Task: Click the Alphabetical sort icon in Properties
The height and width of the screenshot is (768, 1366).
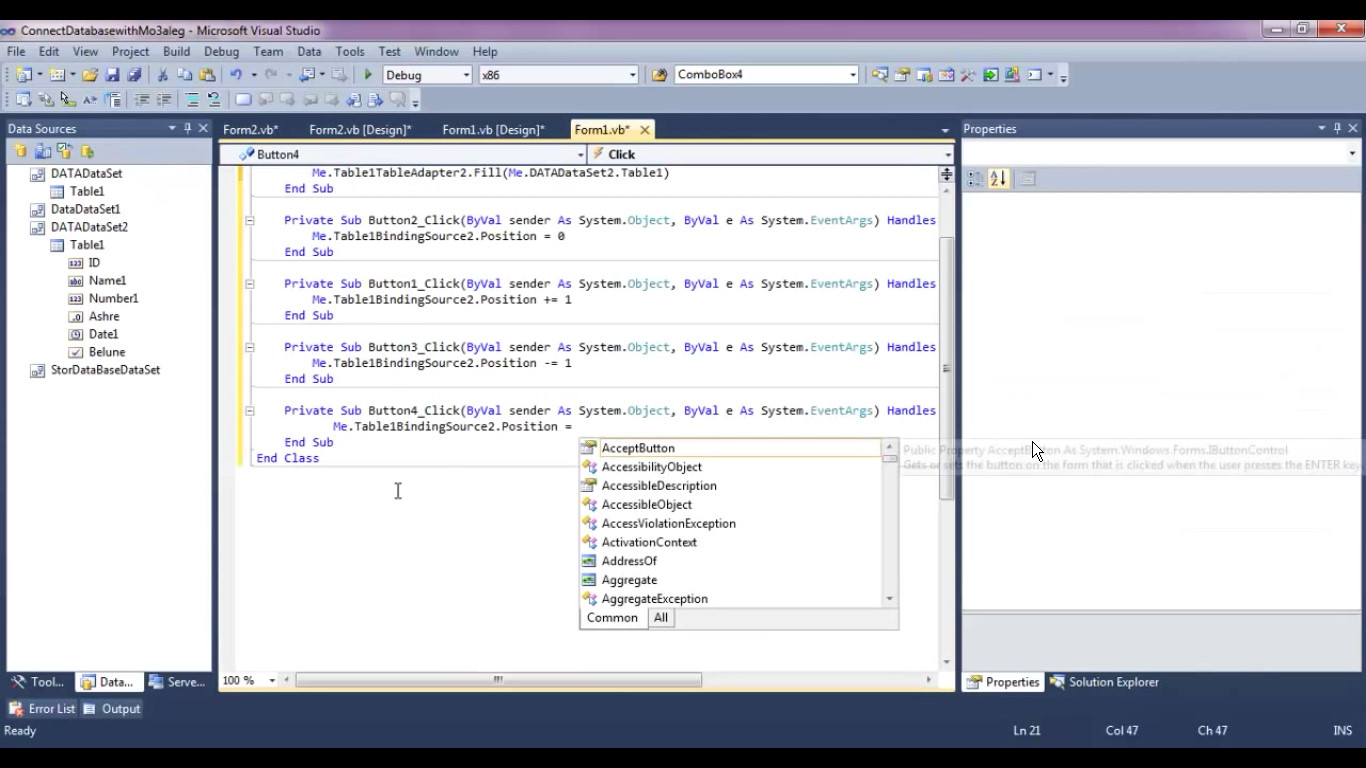Action: (x=998, y=179)
